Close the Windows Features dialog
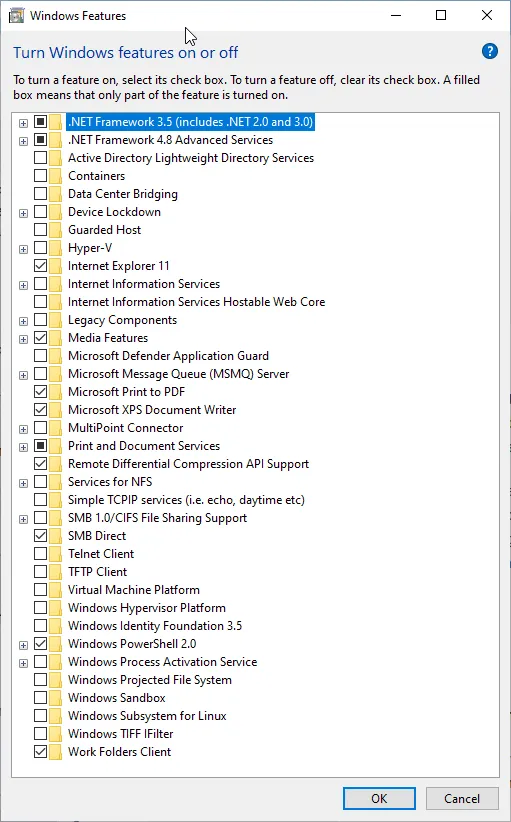 tap(487, 15)
